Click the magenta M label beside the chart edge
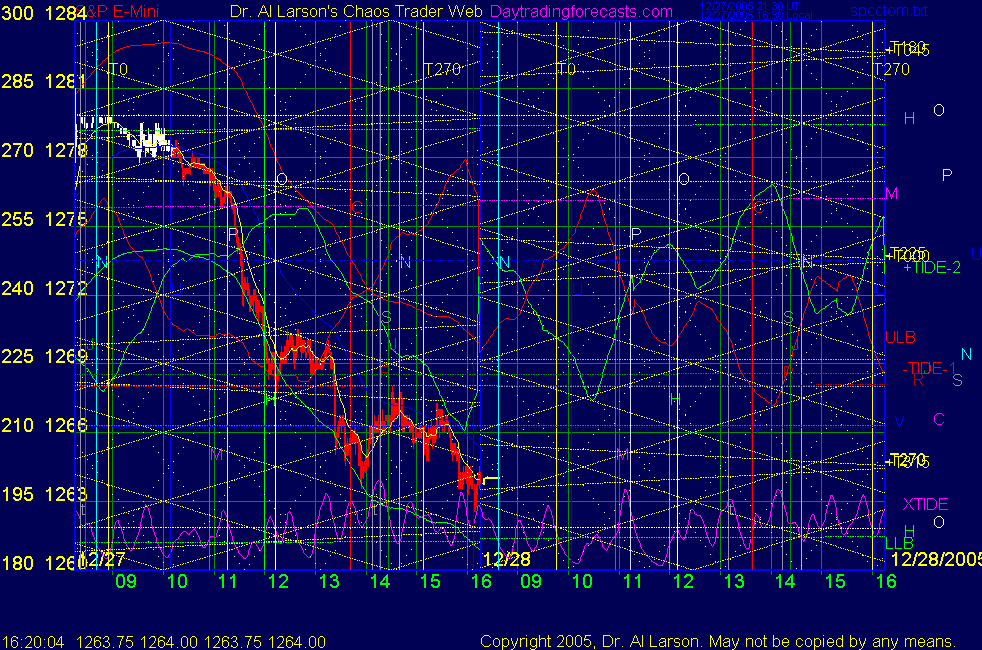The image size is (982, 650). (892, 193)
